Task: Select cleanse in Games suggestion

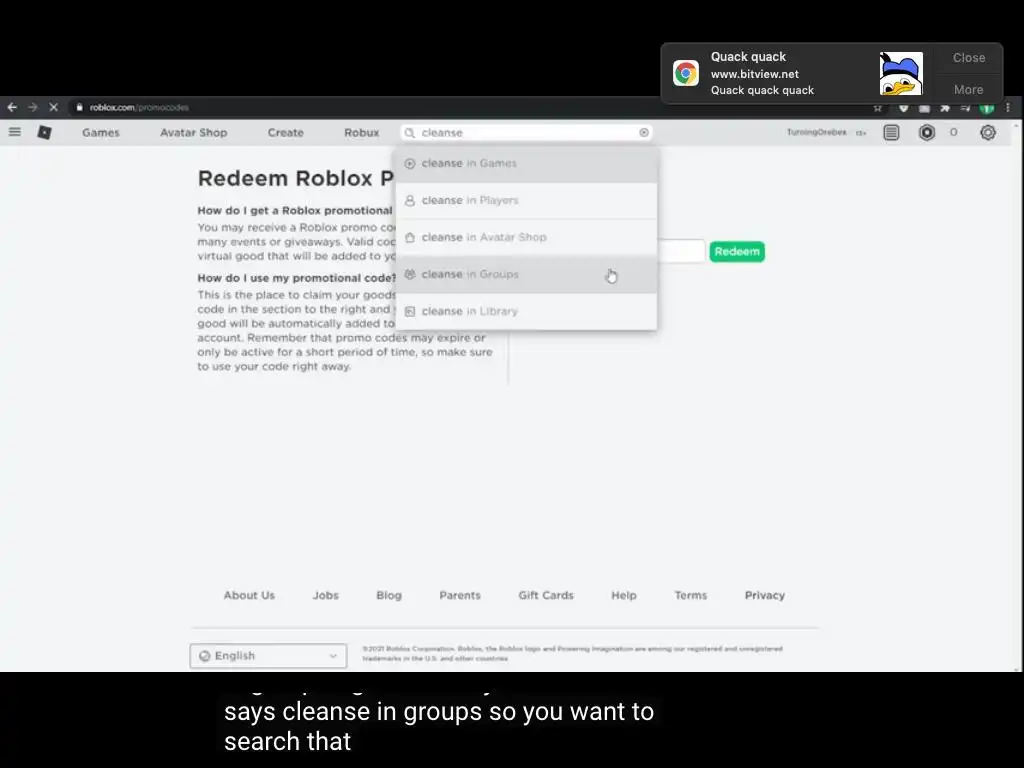Action: 526,163
